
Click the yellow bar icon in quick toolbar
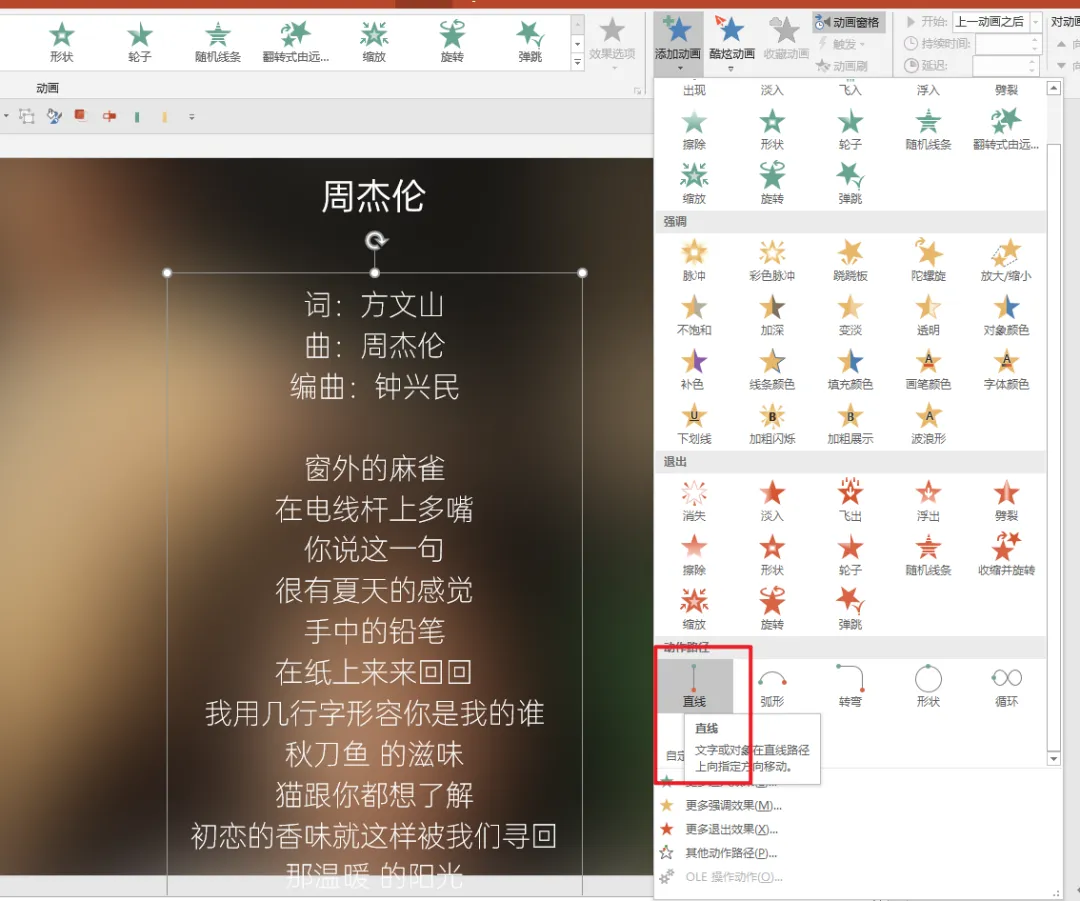tap(165, 117)
